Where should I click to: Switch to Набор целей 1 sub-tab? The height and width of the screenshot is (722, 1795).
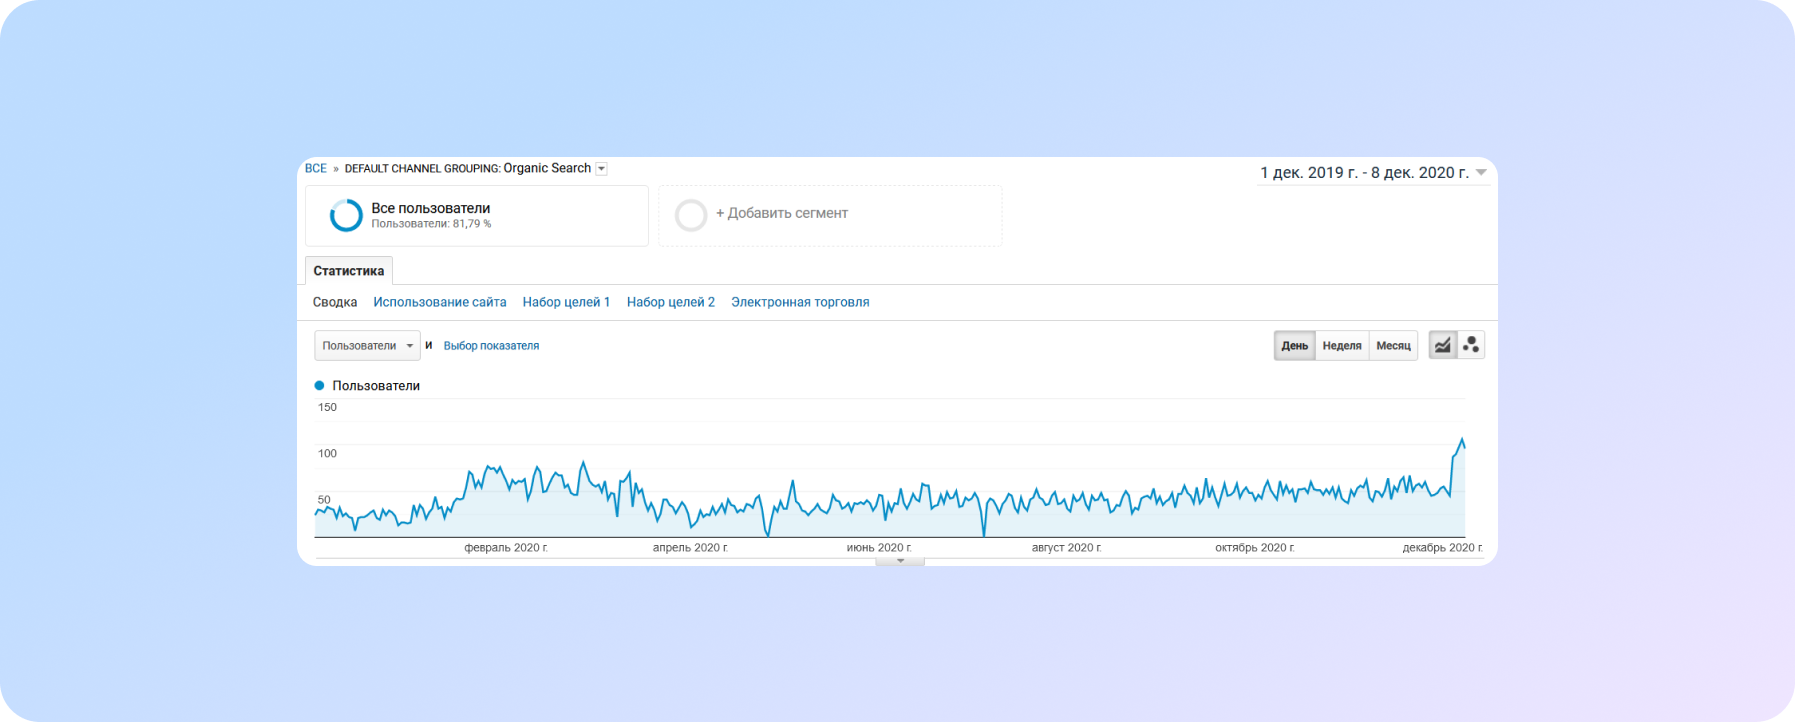566,302
